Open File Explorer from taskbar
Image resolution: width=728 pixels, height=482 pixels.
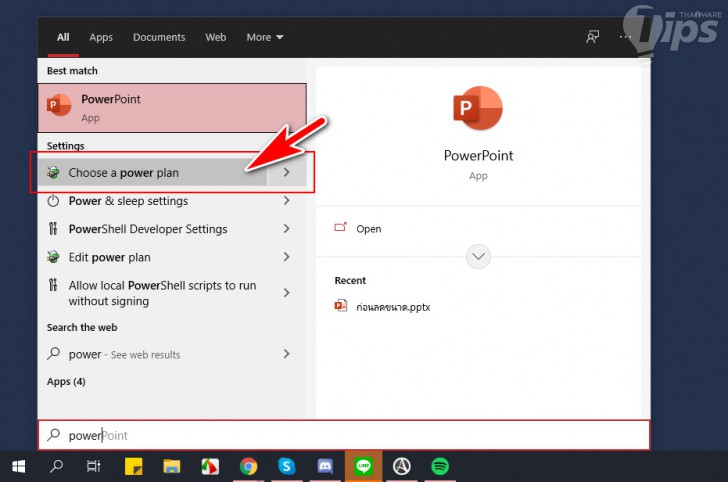[172, 466]
